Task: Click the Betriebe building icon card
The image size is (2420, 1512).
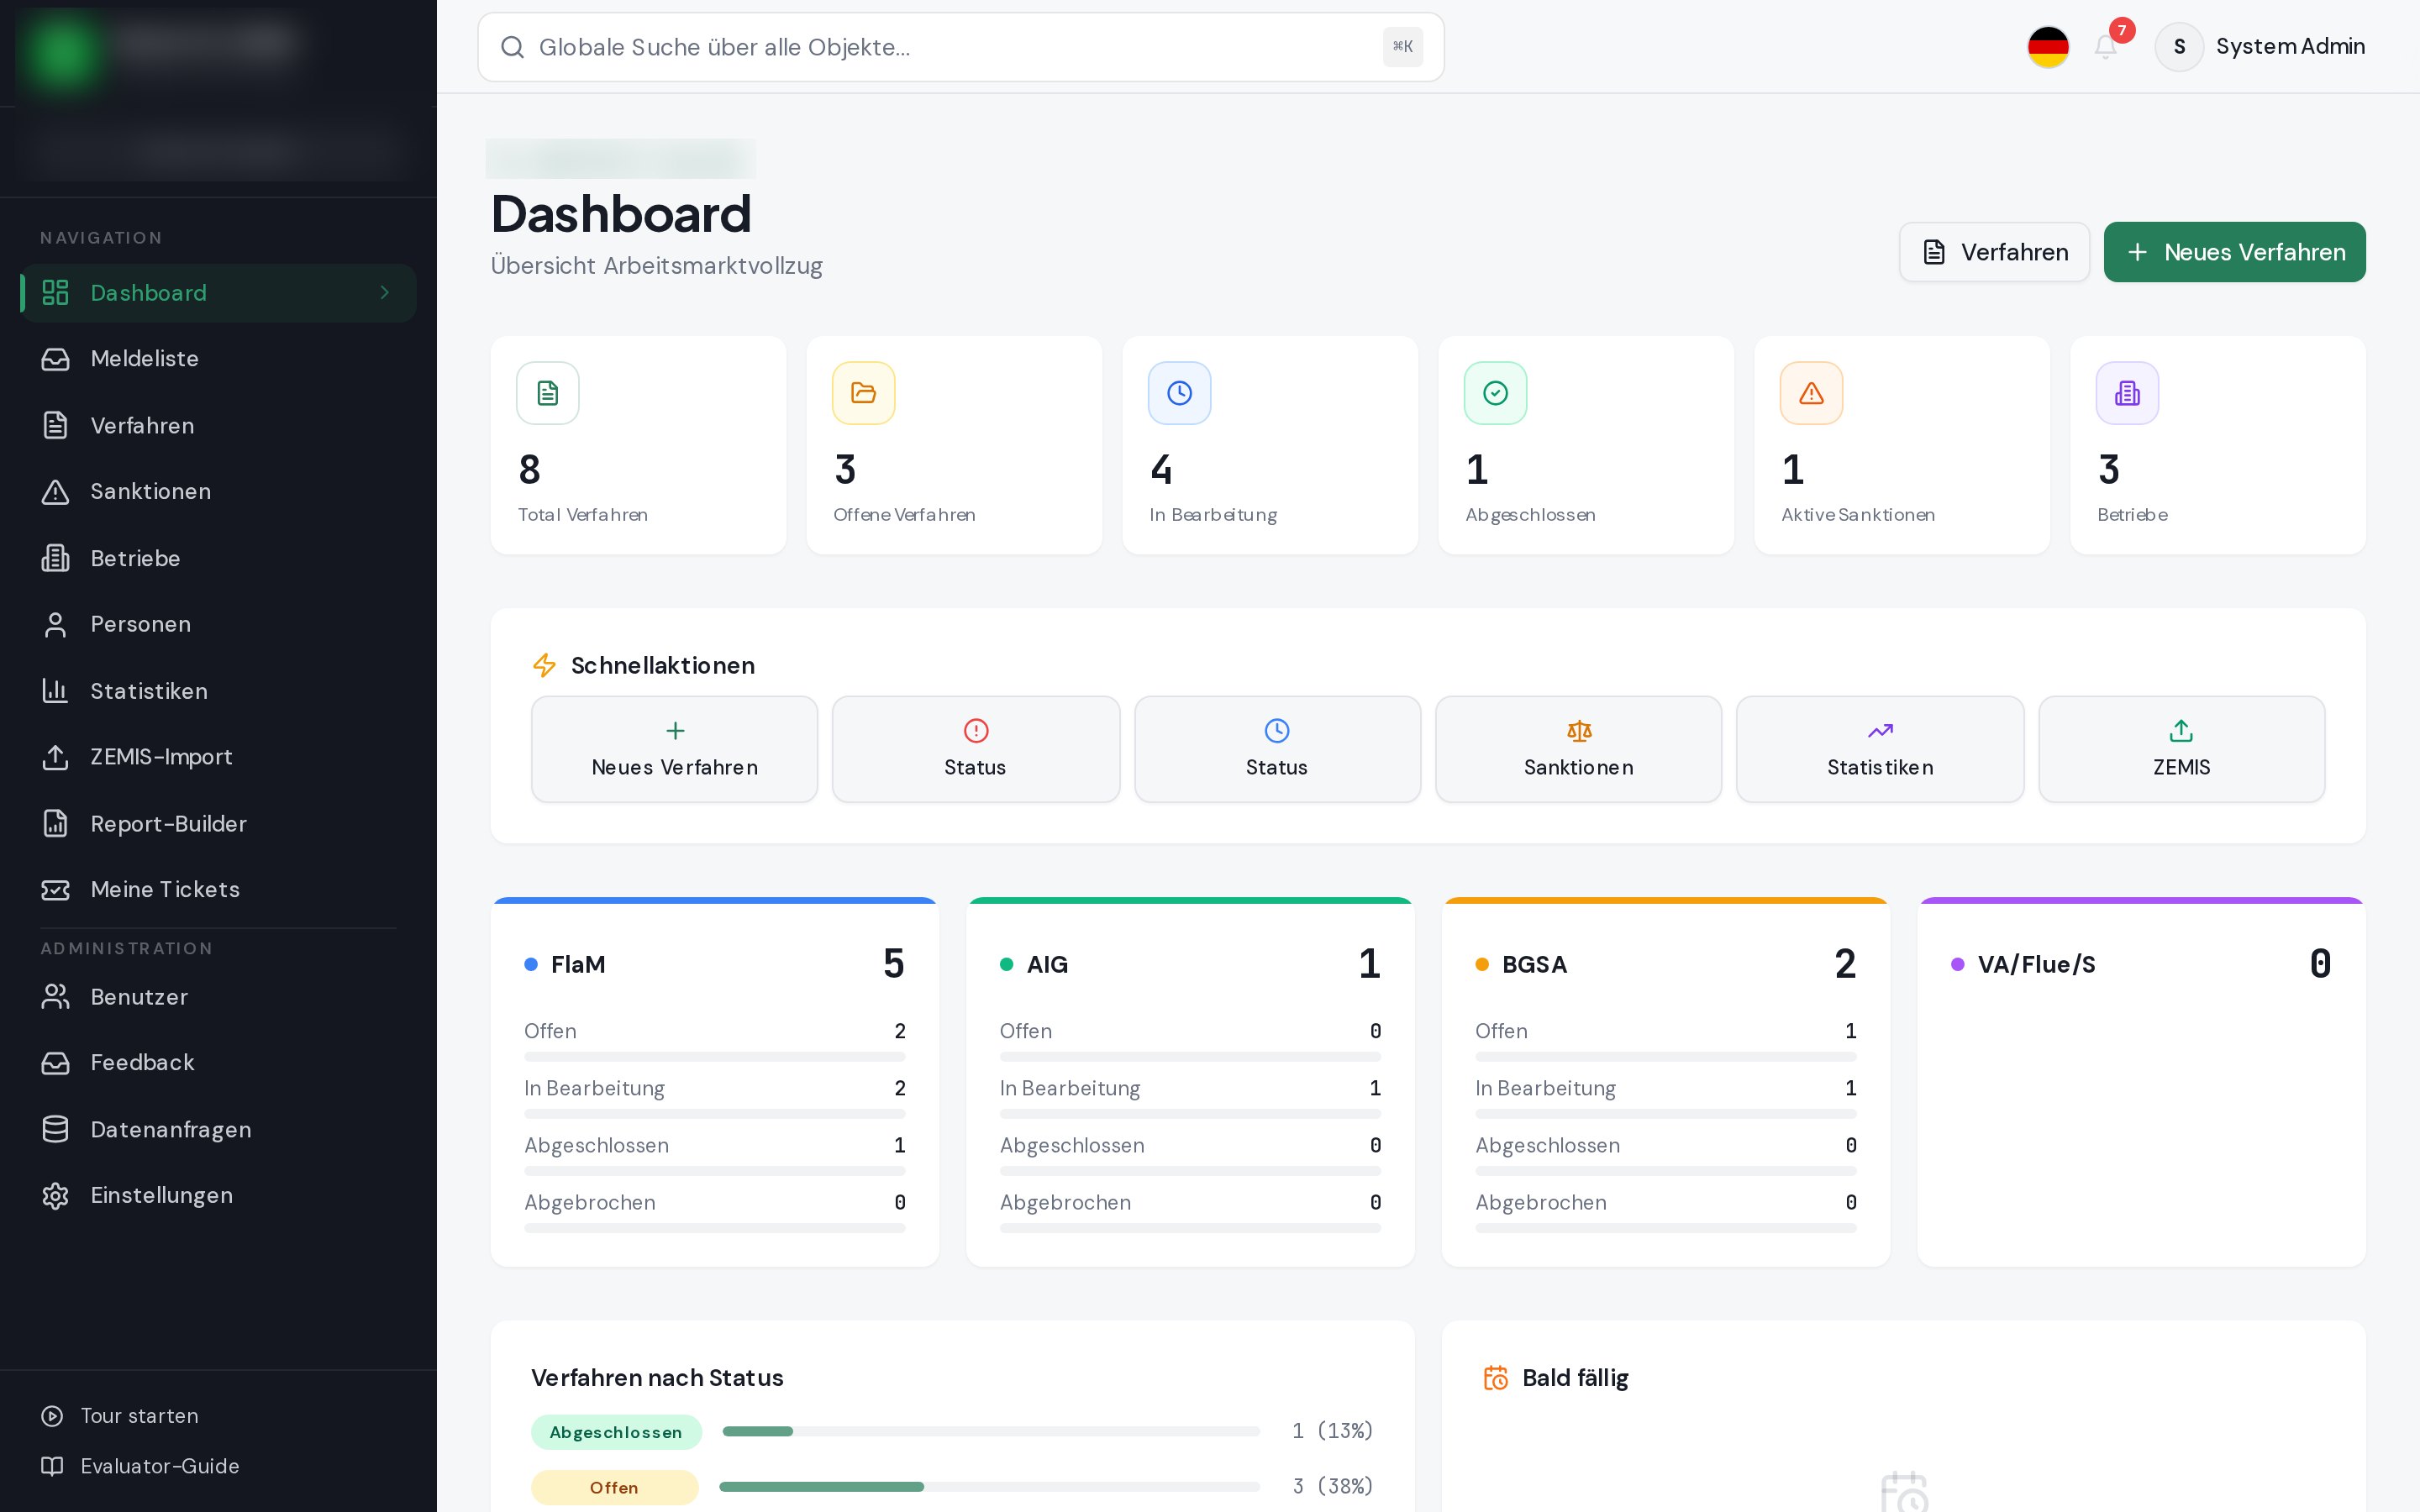Action: tap(2128, 393)
